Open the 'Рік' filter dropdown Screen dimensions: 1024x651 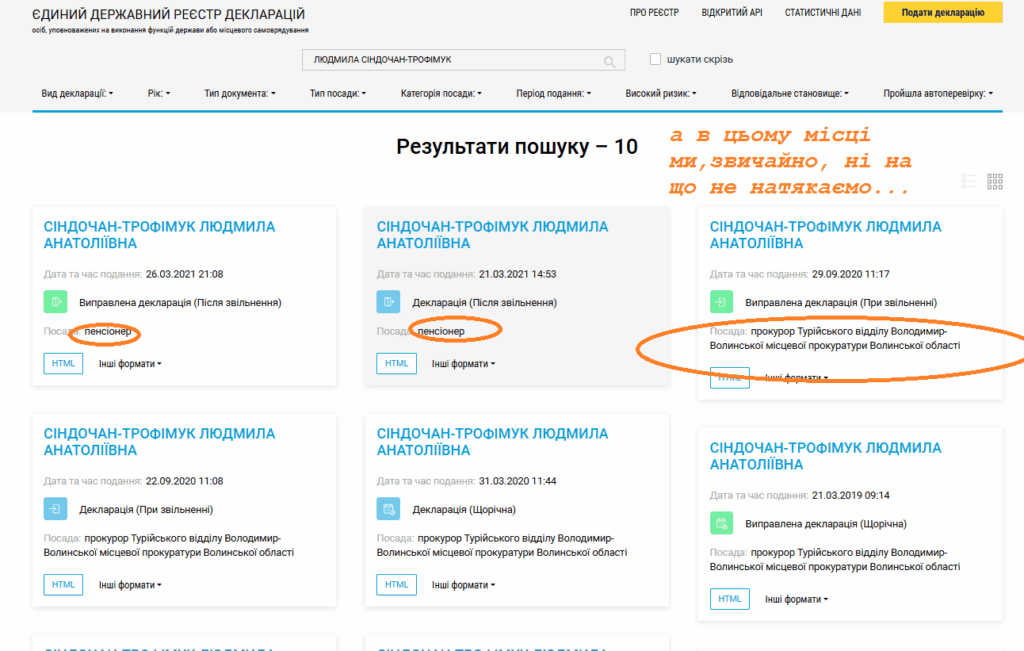159,93
